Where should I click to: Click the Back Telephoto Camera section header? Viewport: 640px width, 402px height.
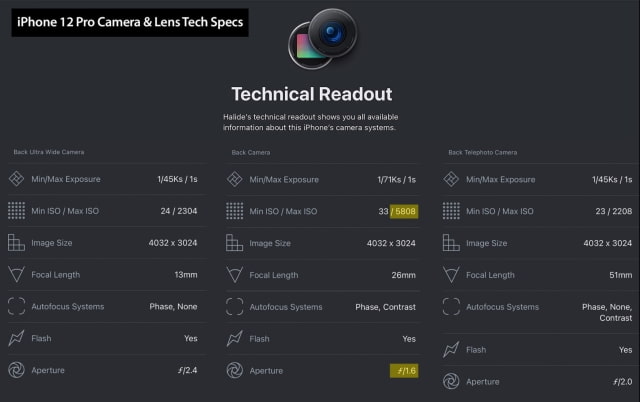[483, 152]
